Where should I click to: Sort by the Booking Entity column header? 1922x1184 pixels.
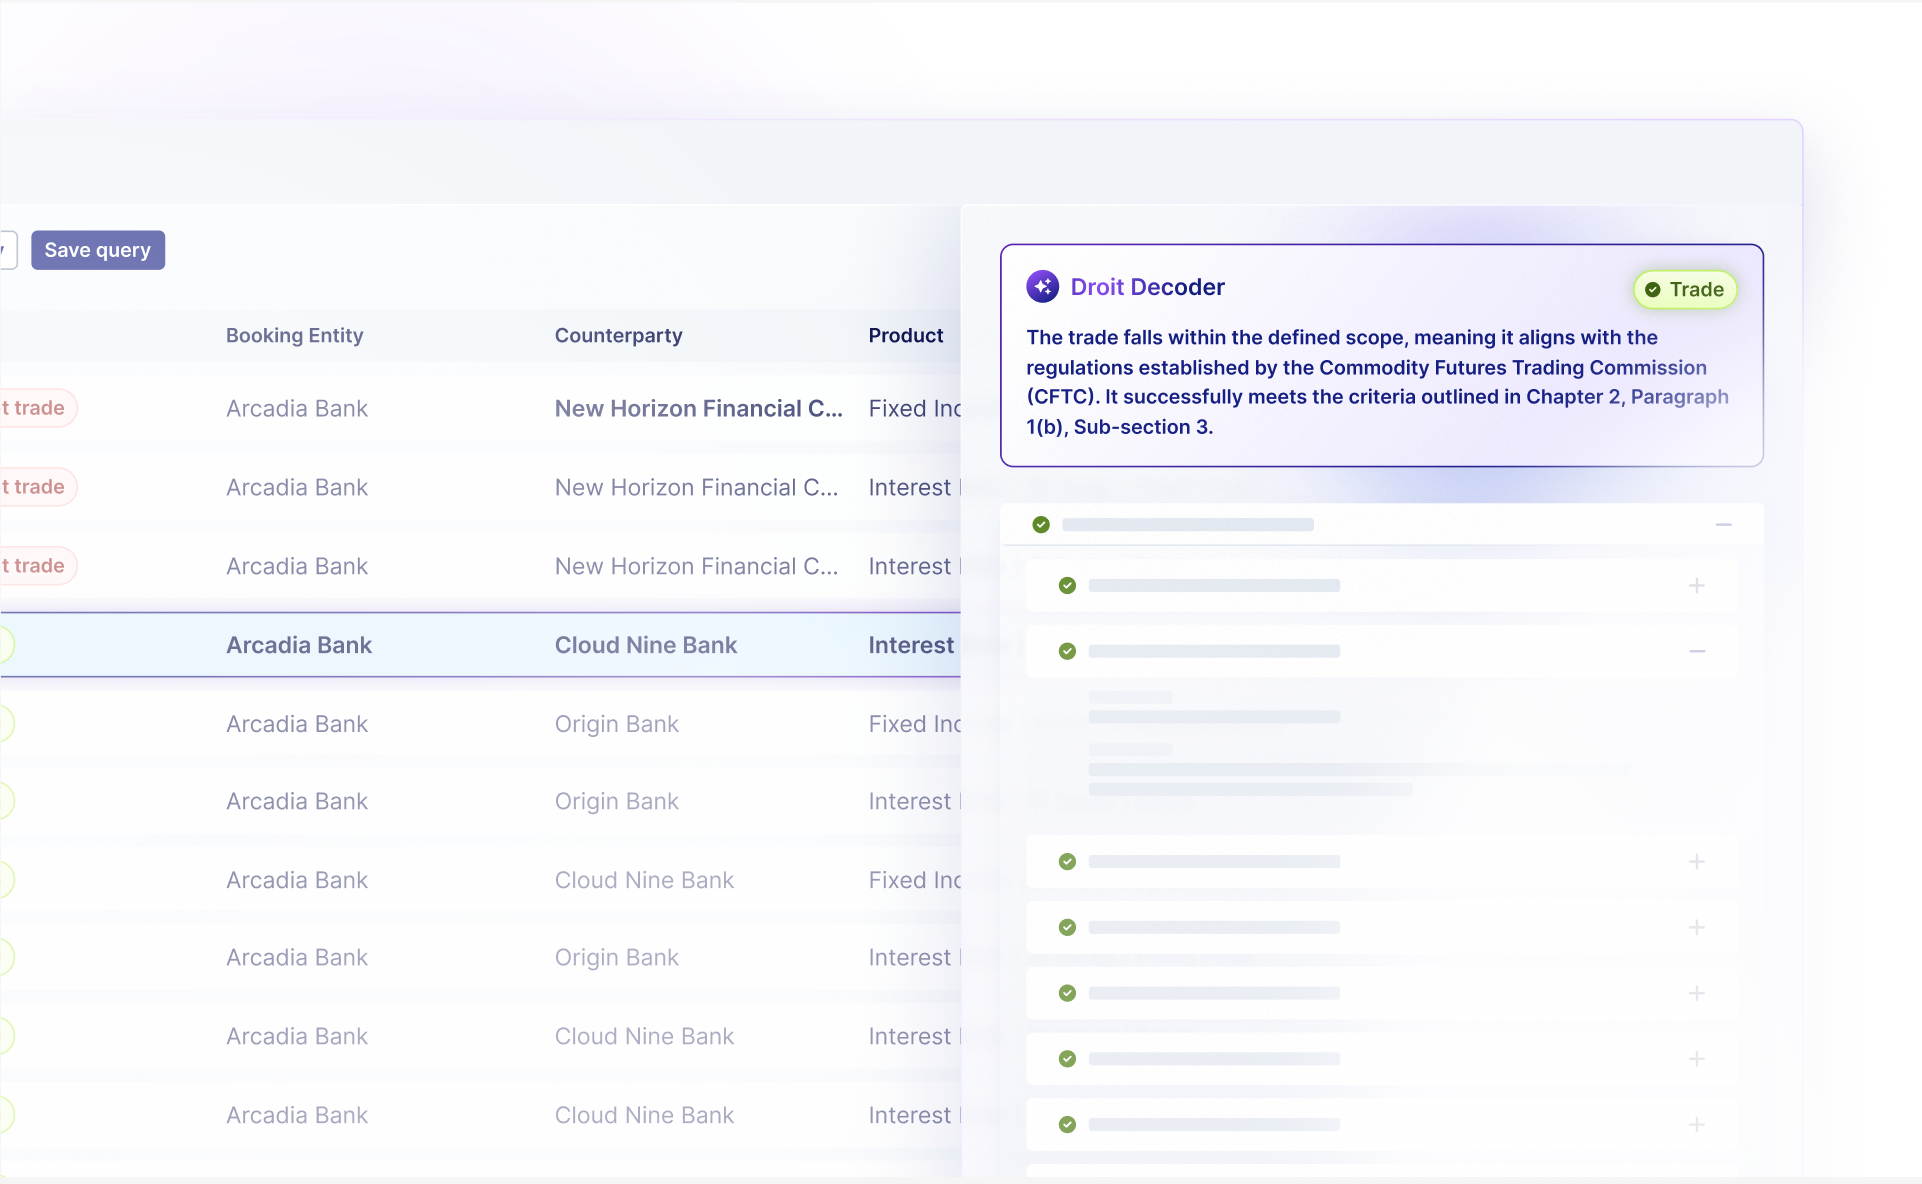coord(294,336)
